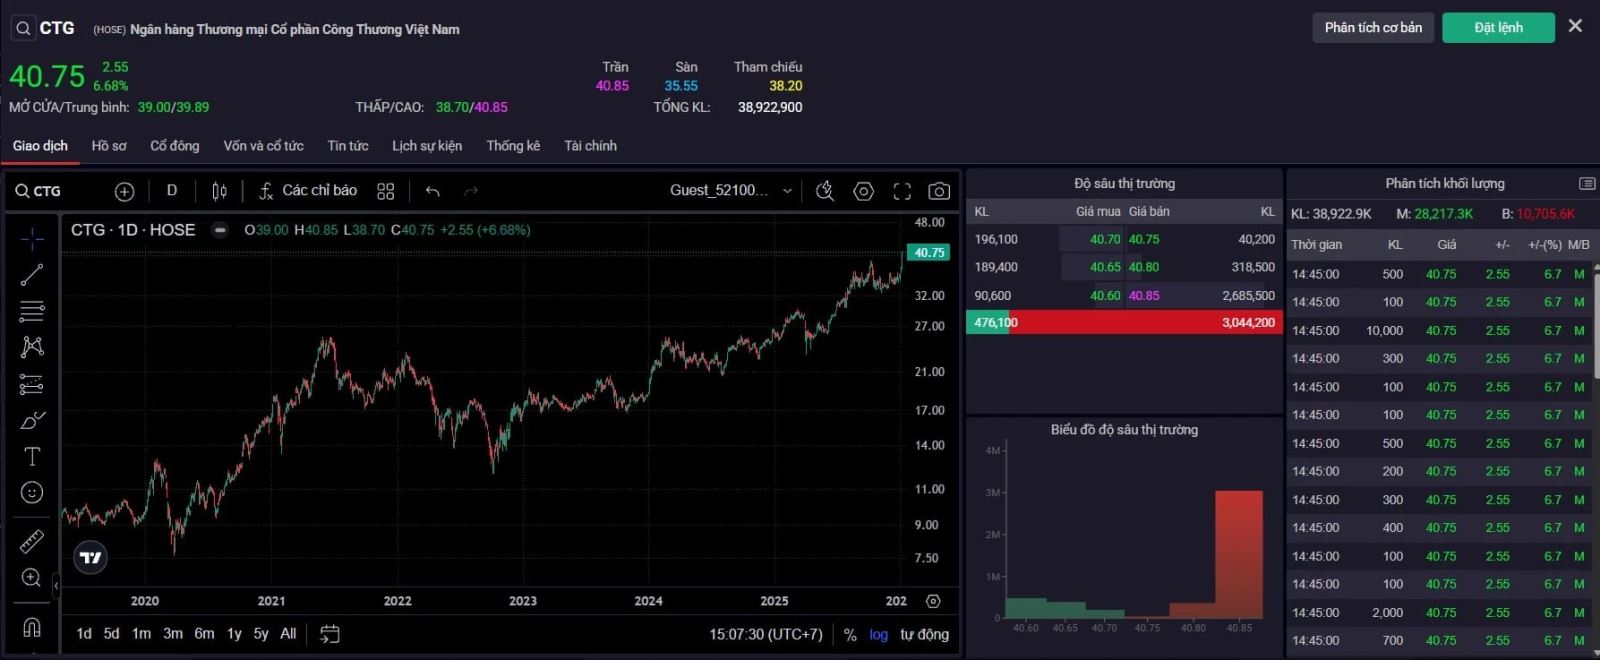
Task: Activate the zoom in tool
Action: click(32, 578)
